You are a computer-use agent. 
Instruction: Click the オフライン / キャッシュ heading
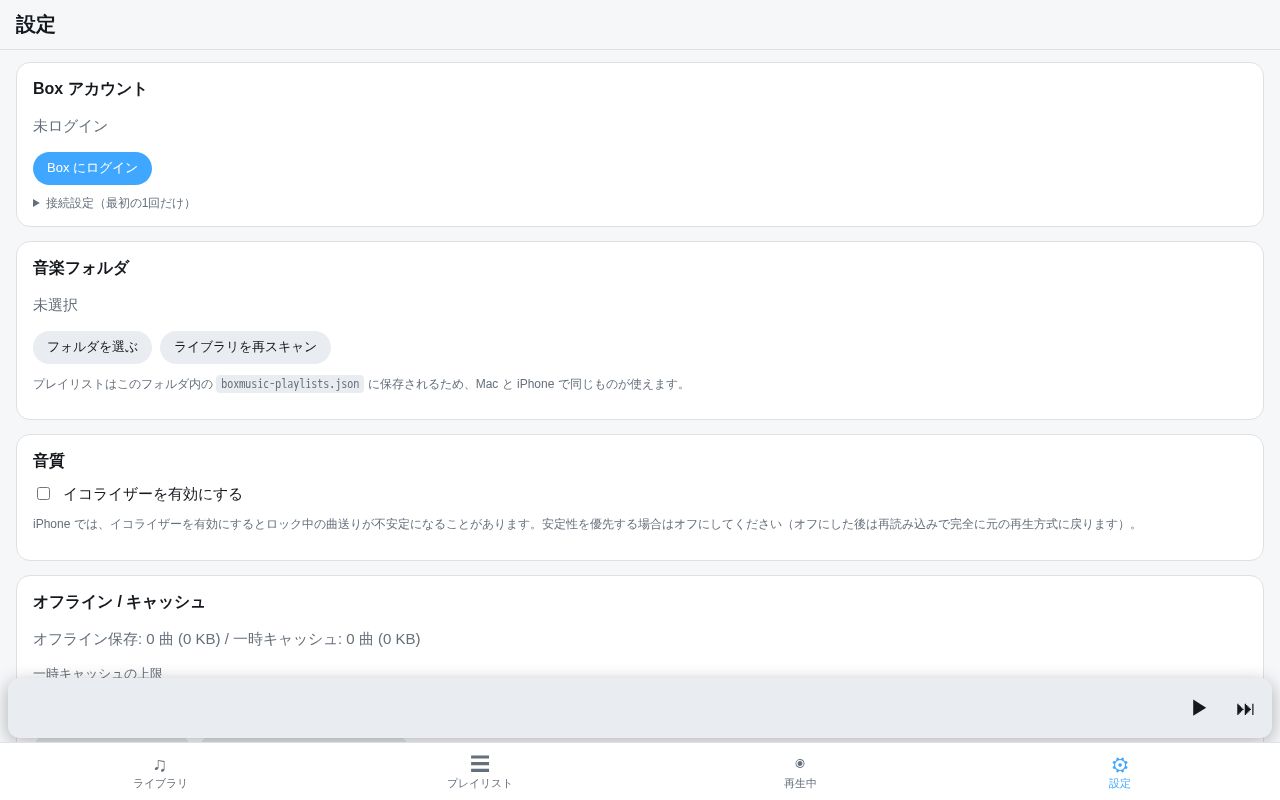[119, 602]
